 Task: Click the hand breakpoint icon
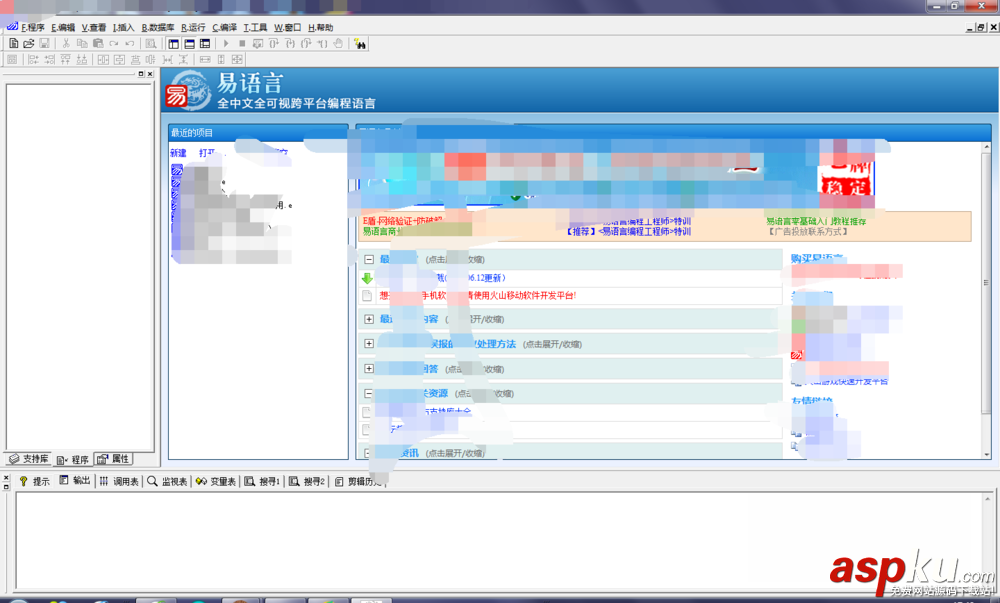pos(338,43)
